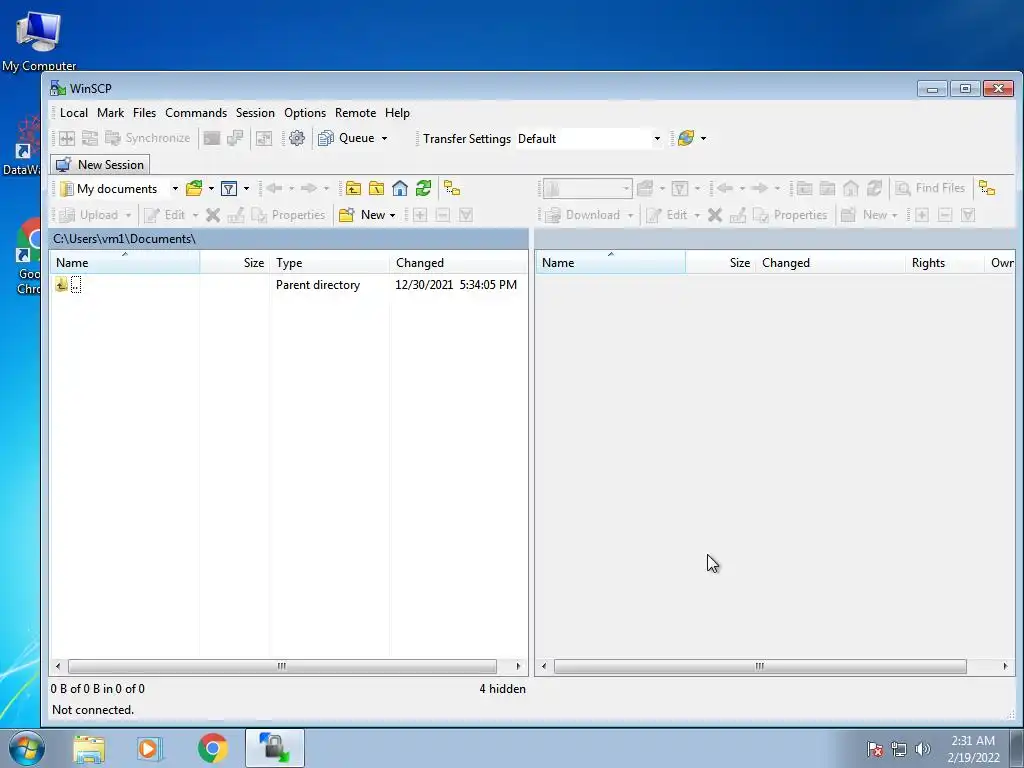
Task: Expand the local New dropdown arrow
Action: [392, 216]
